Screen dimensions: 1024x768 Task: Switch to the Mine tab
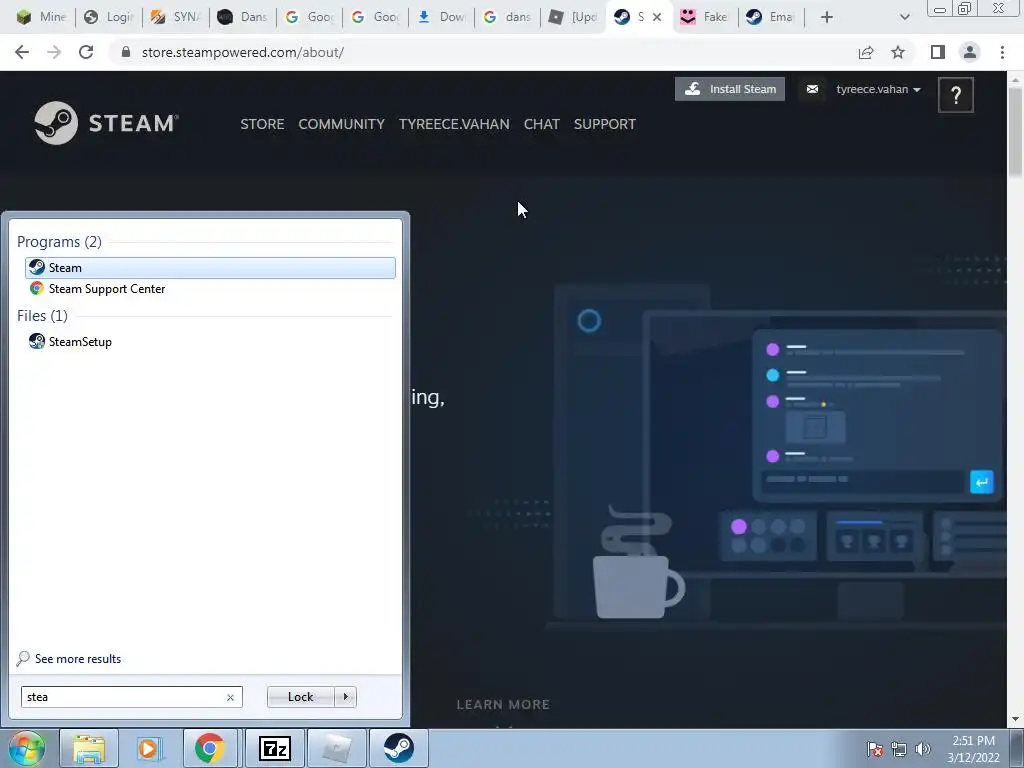click(x=40, y=17)
